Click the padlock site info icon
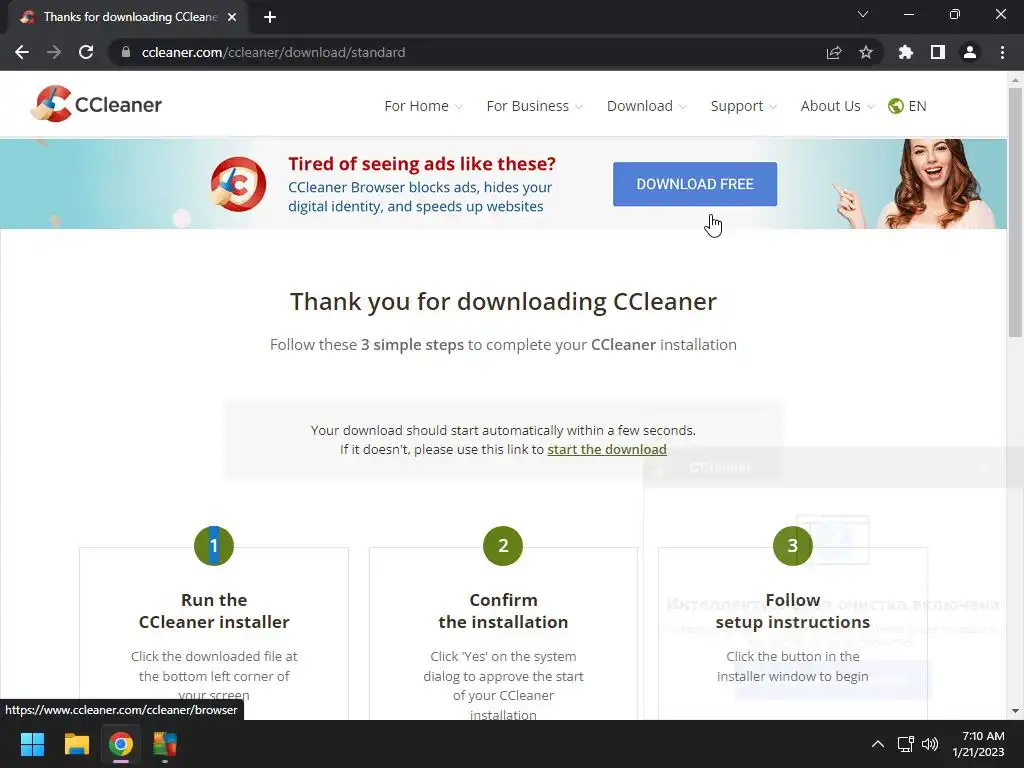 [x=126, y=52]
